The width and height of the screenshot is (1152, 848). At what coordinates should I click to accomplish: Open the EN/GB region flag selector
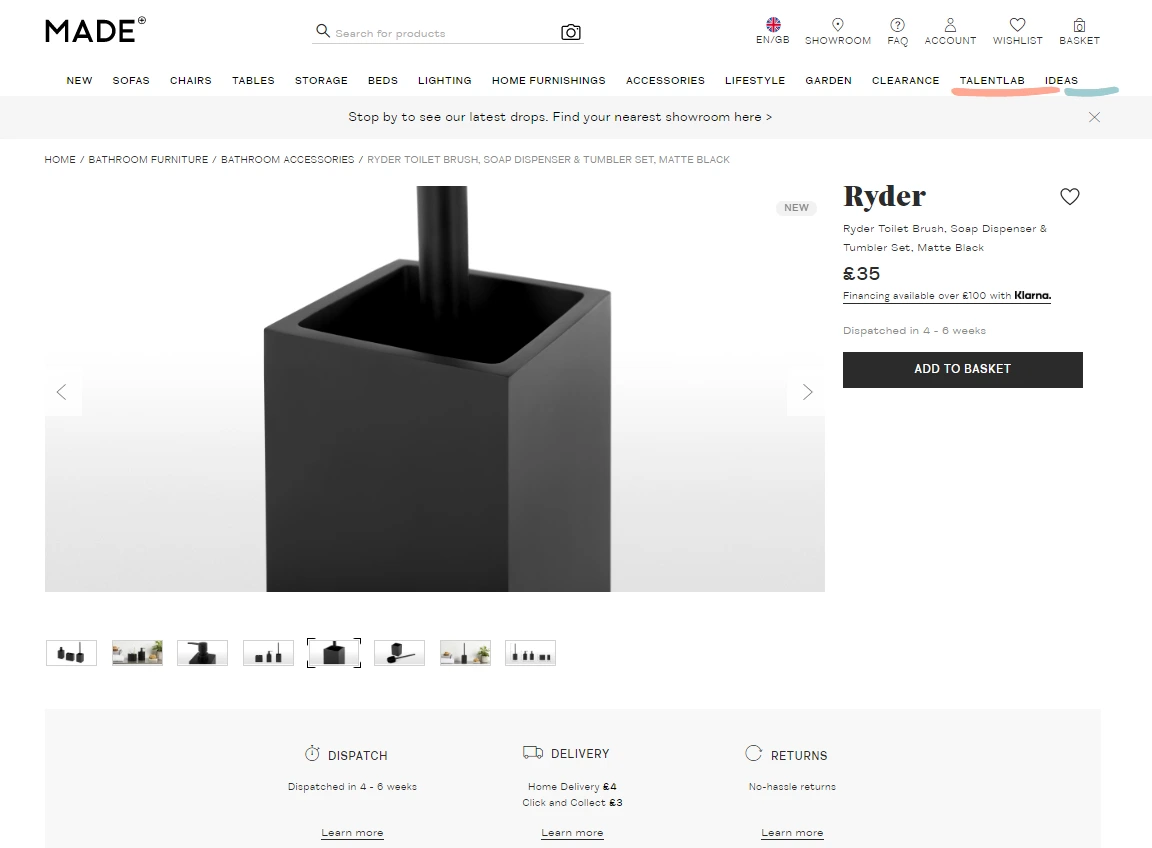coord(773,24)
